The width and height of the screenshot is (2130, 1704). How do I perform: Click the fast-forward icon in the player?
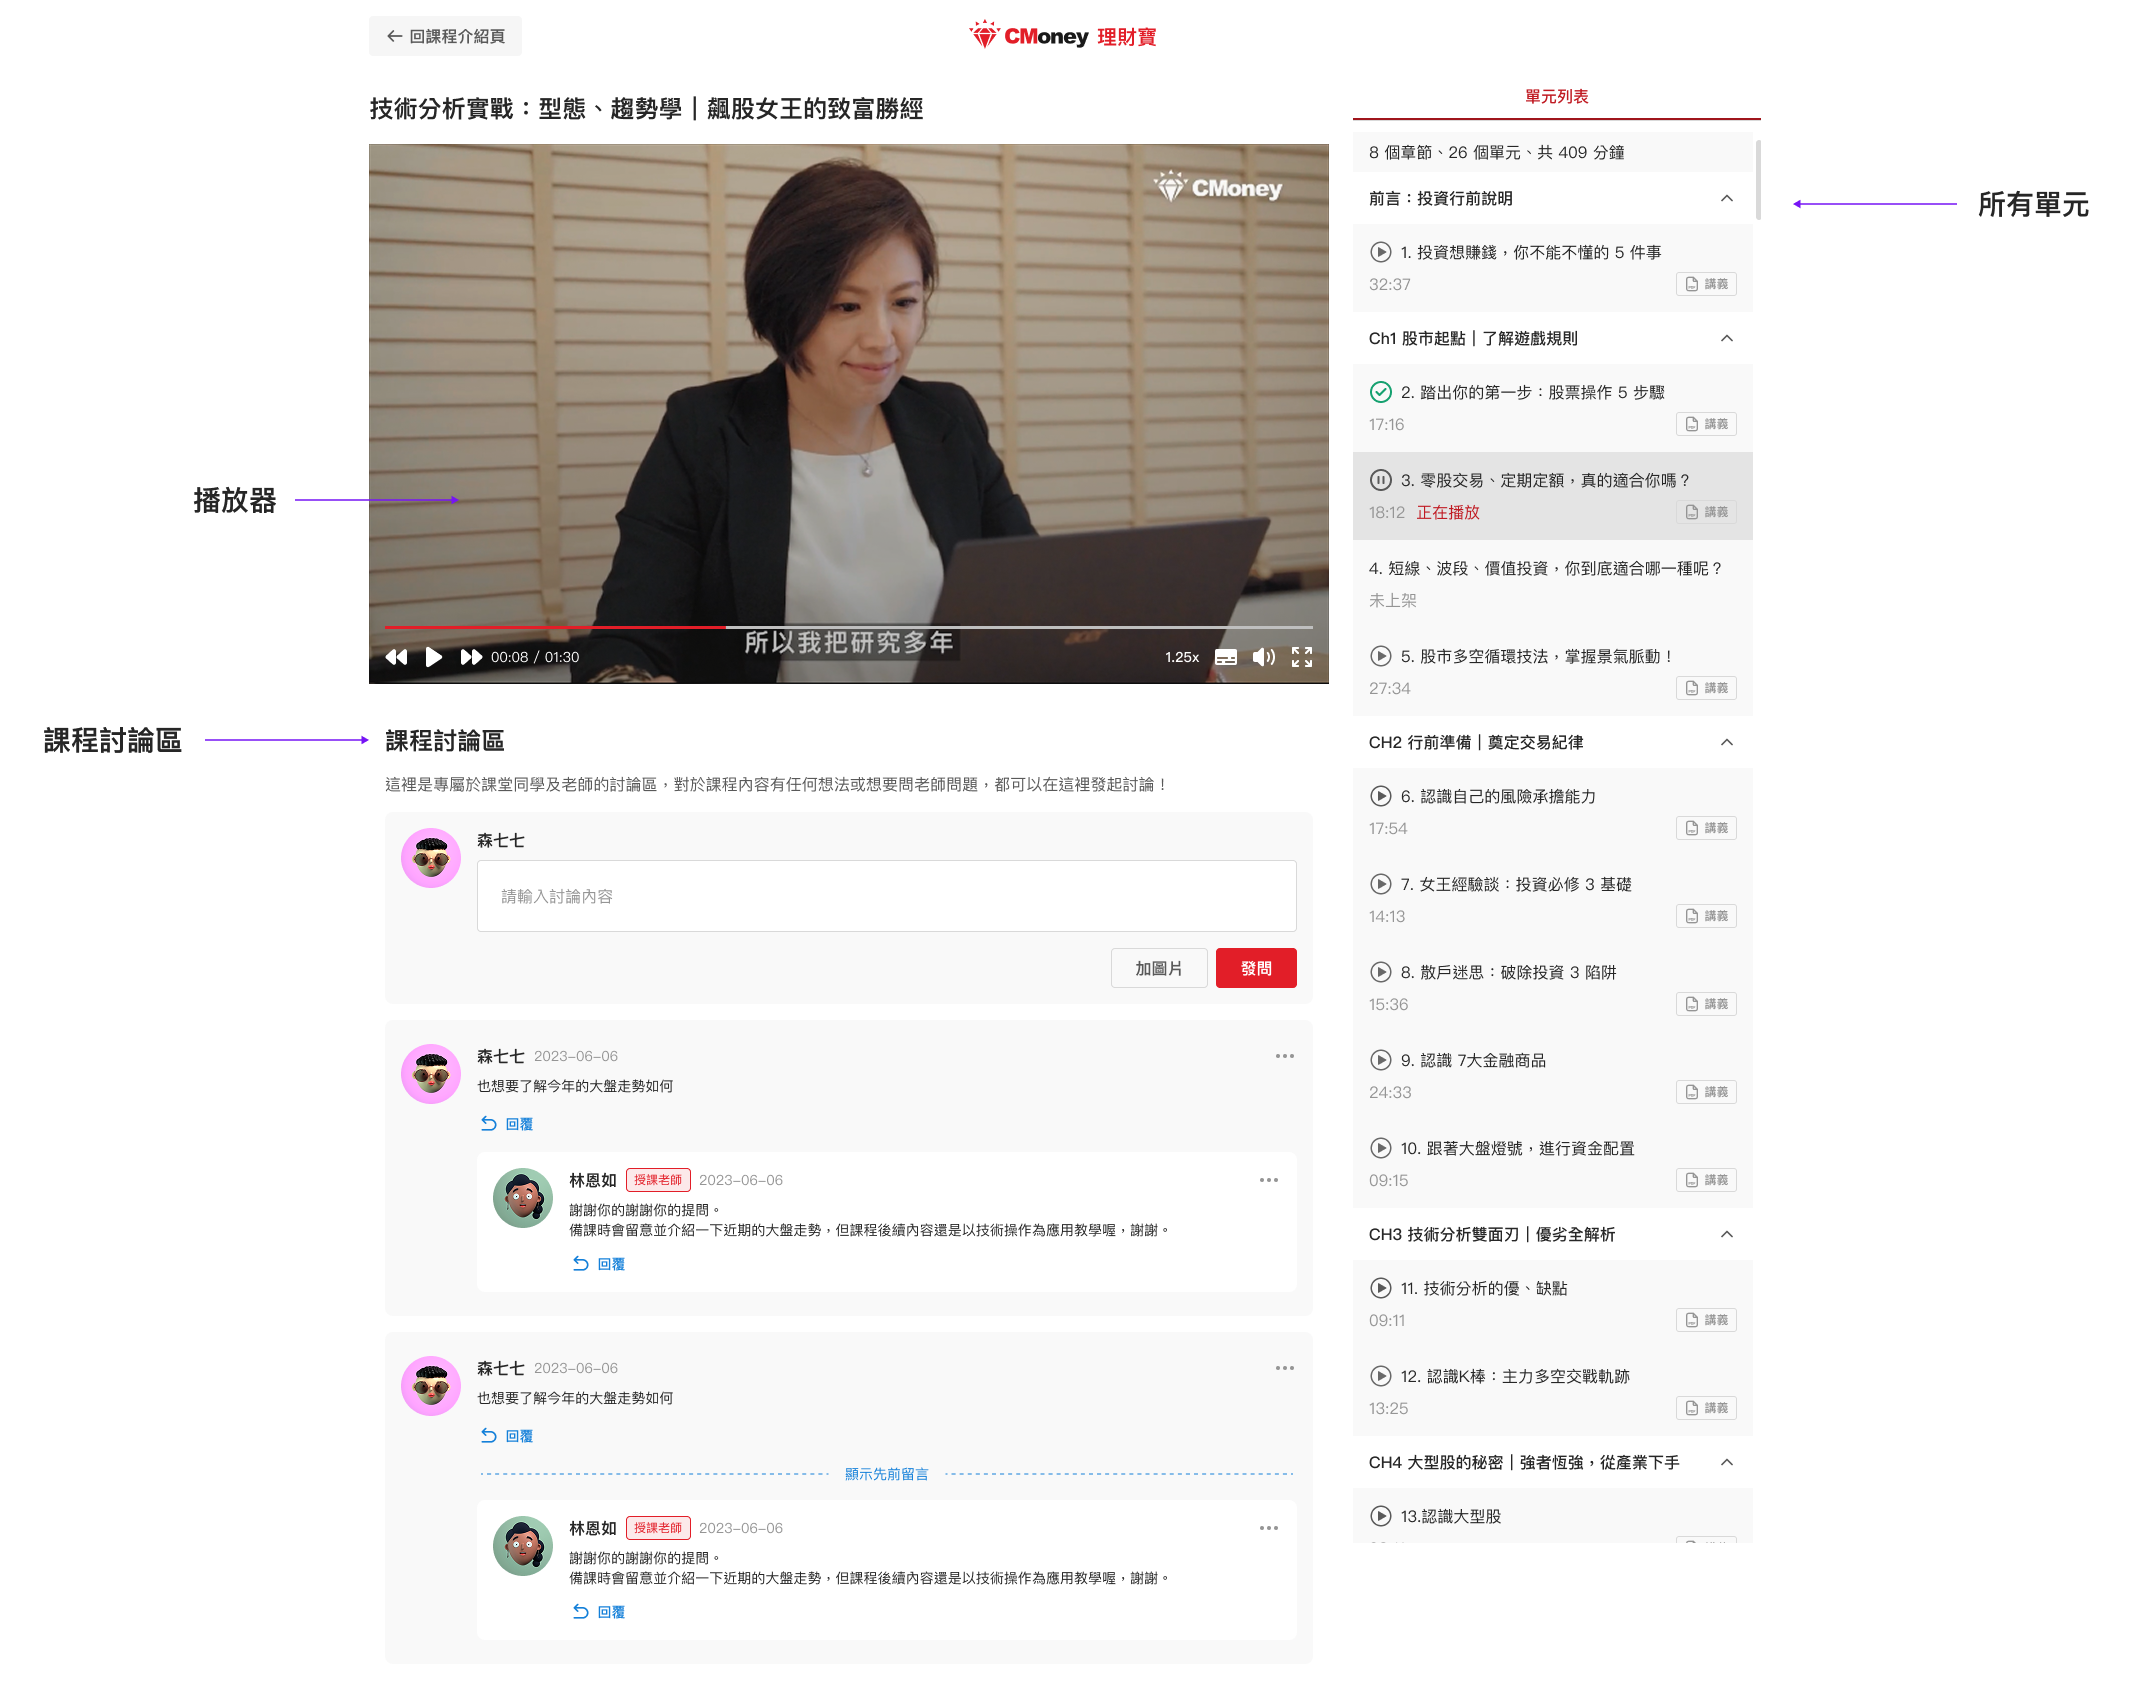pyautogui.click(x=471, y=657)
